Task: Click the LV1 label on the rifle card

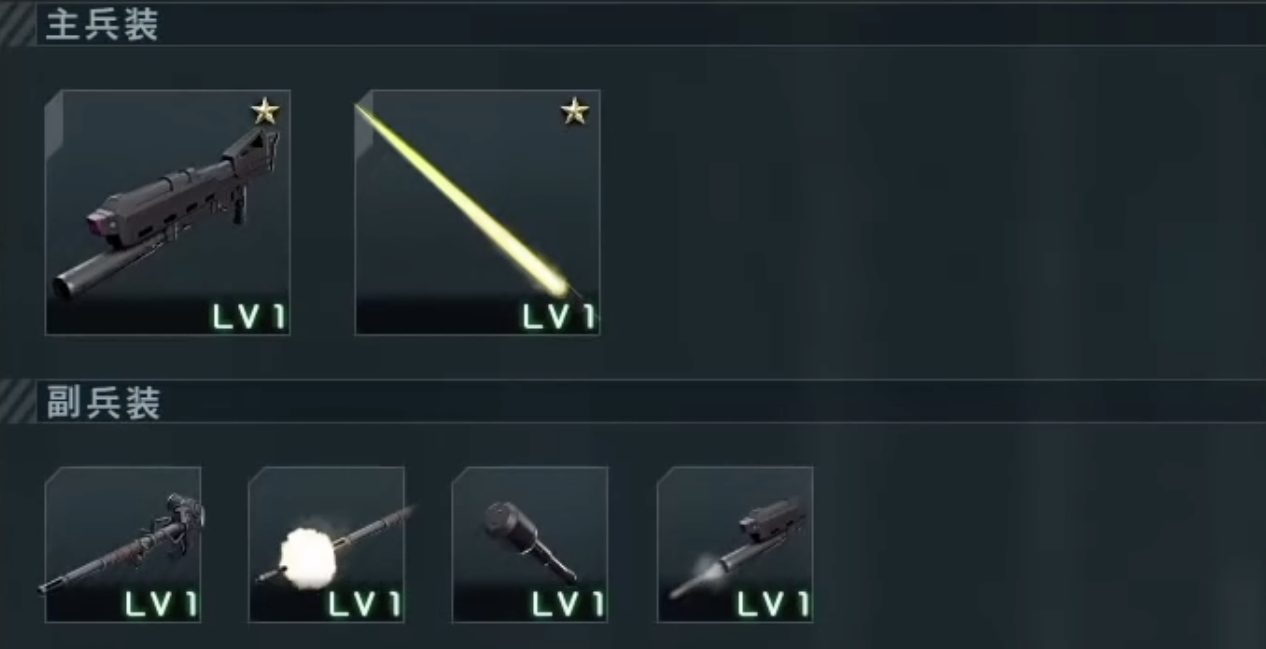Action: coord(249,317)
